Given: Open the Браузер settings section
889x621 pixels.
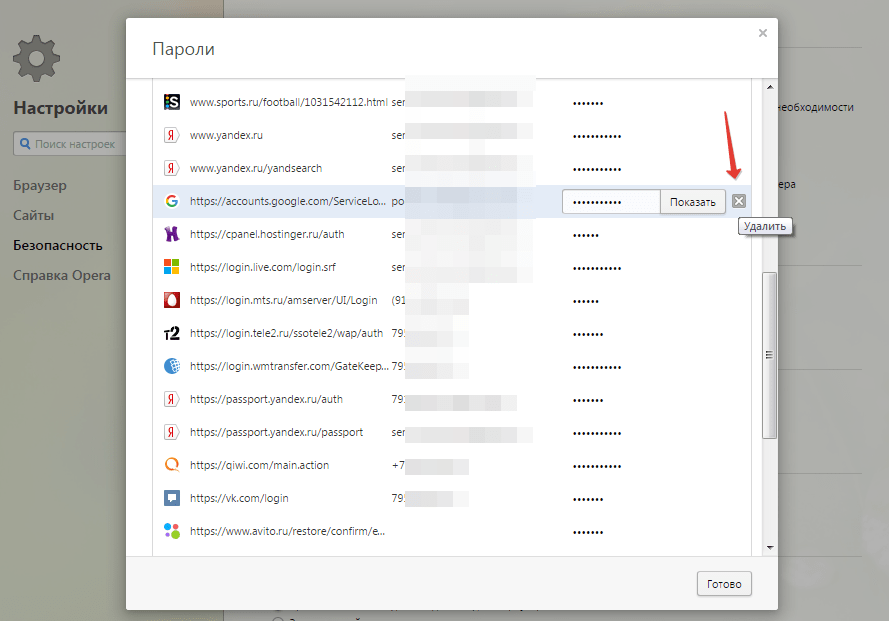Looking at the screenshot, I should [40, 185].
